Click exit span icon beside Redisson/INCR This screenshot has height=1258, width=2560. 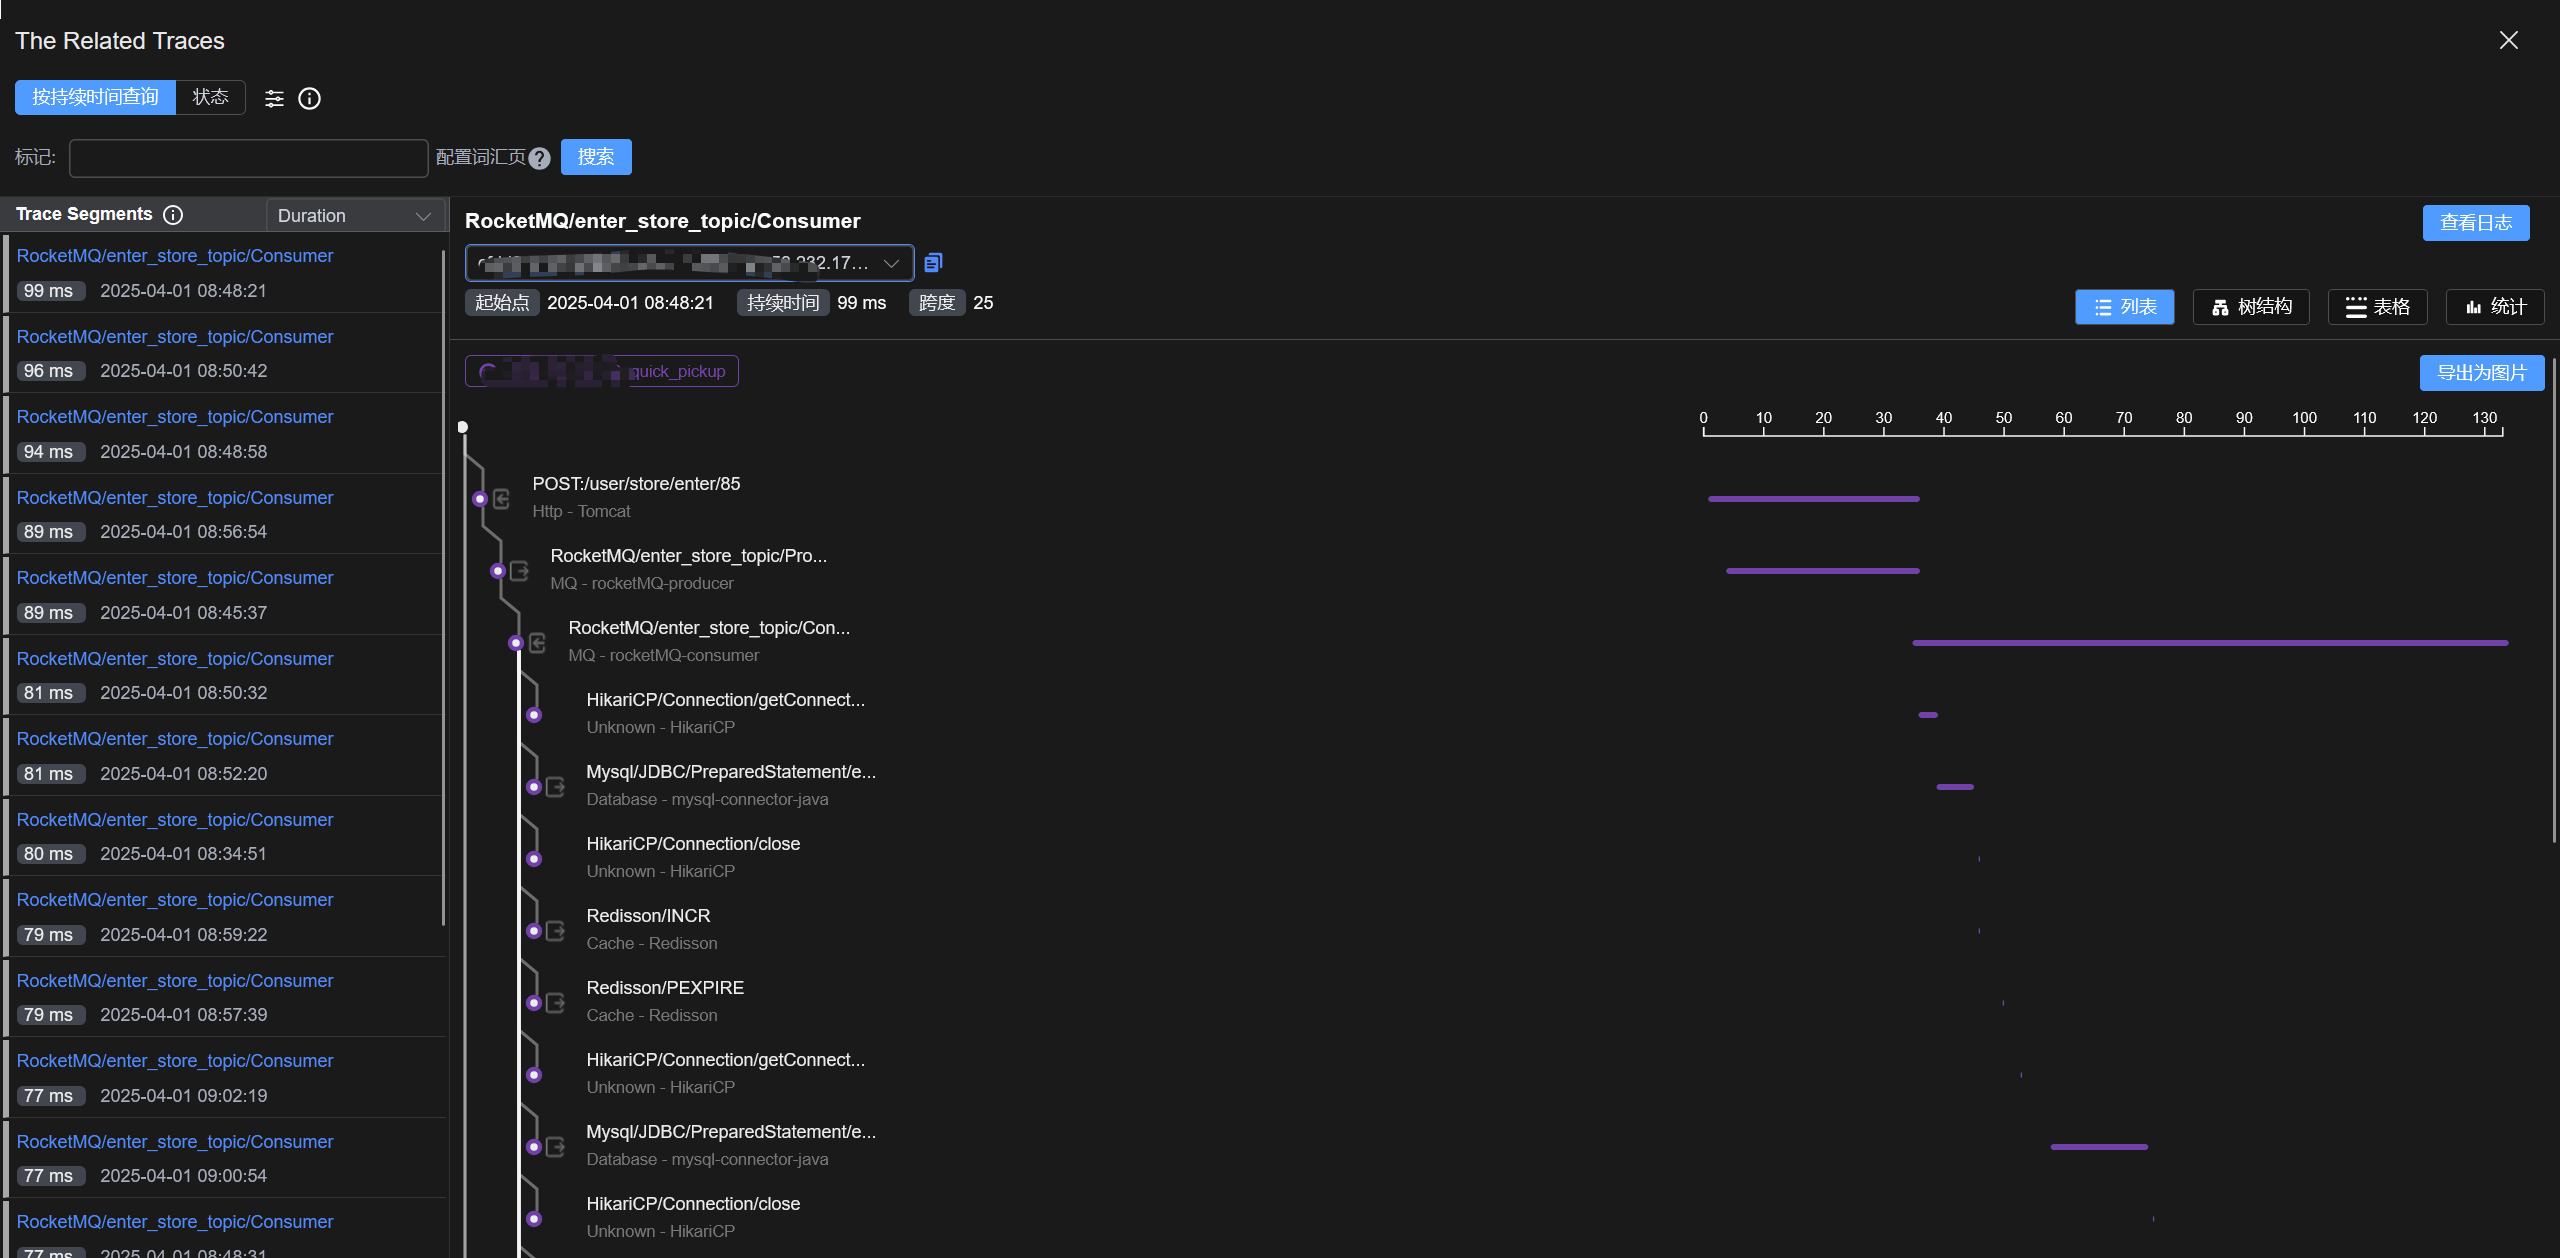556,931
